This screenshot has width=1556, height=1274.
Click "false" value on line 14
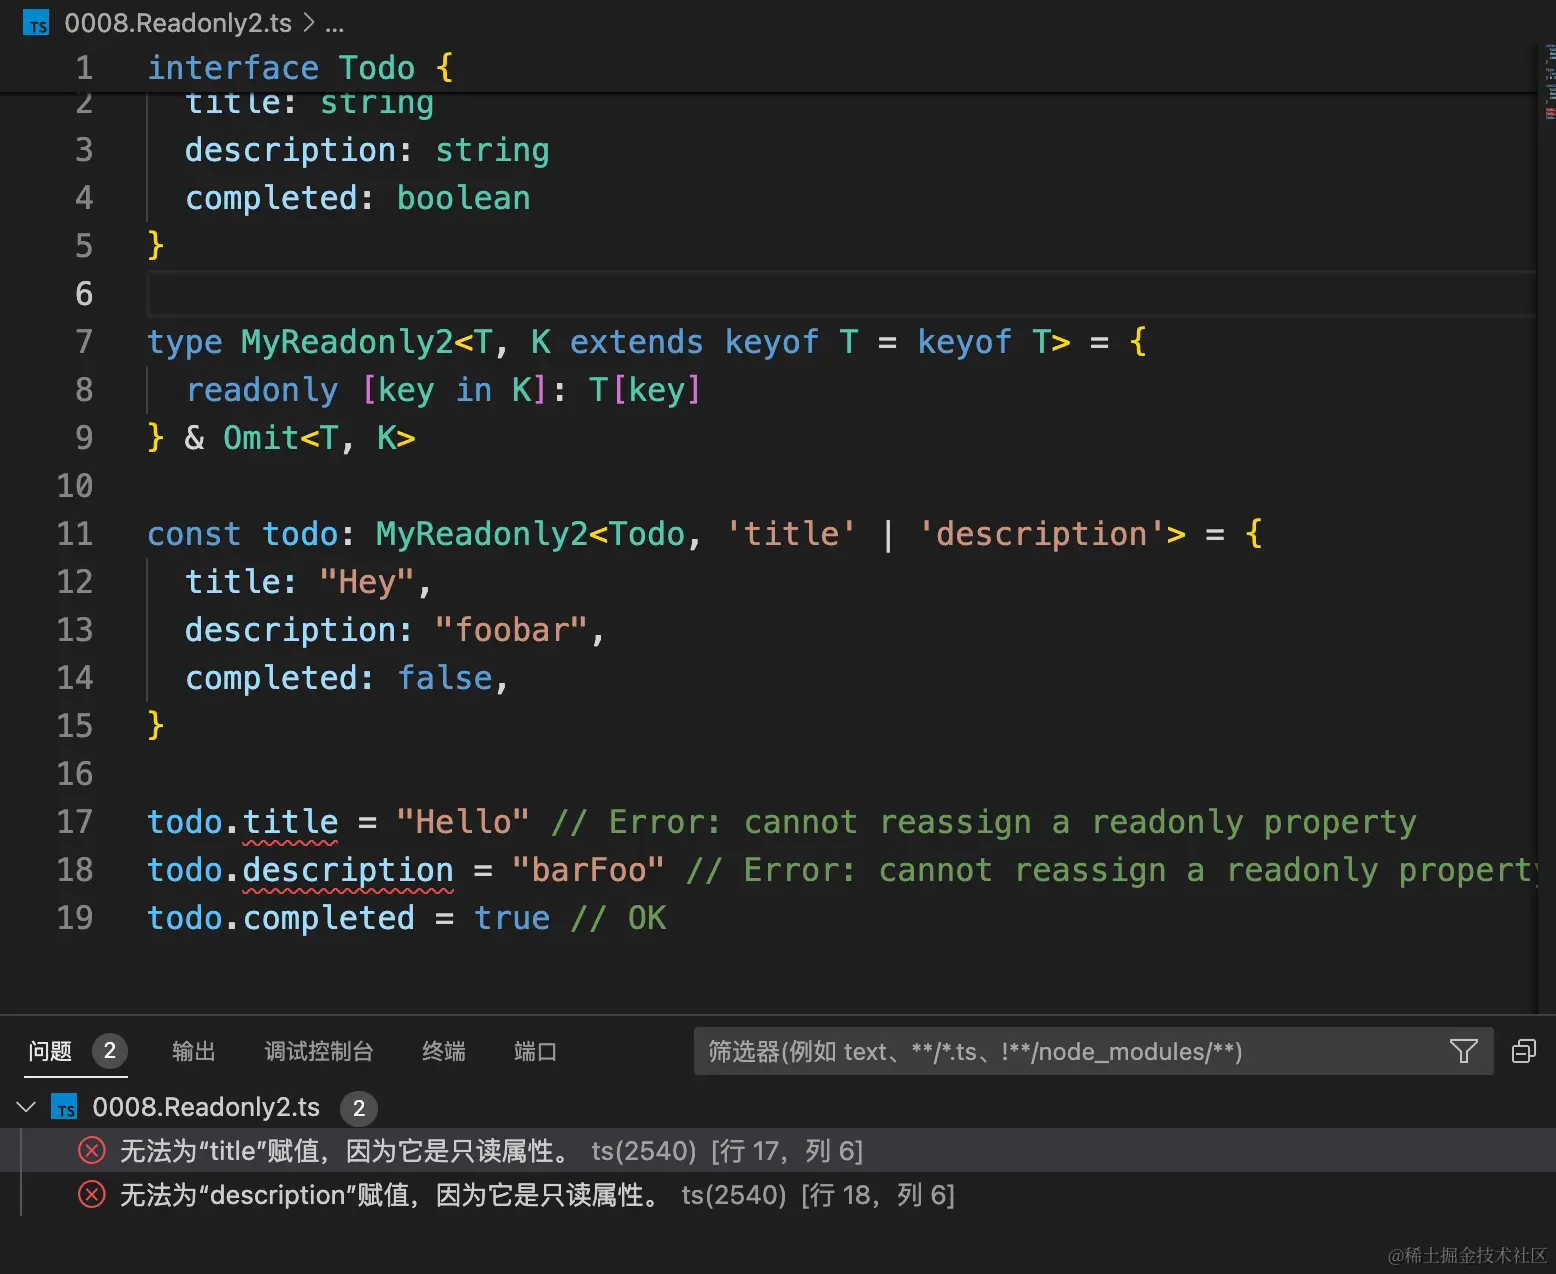point(445,678)
